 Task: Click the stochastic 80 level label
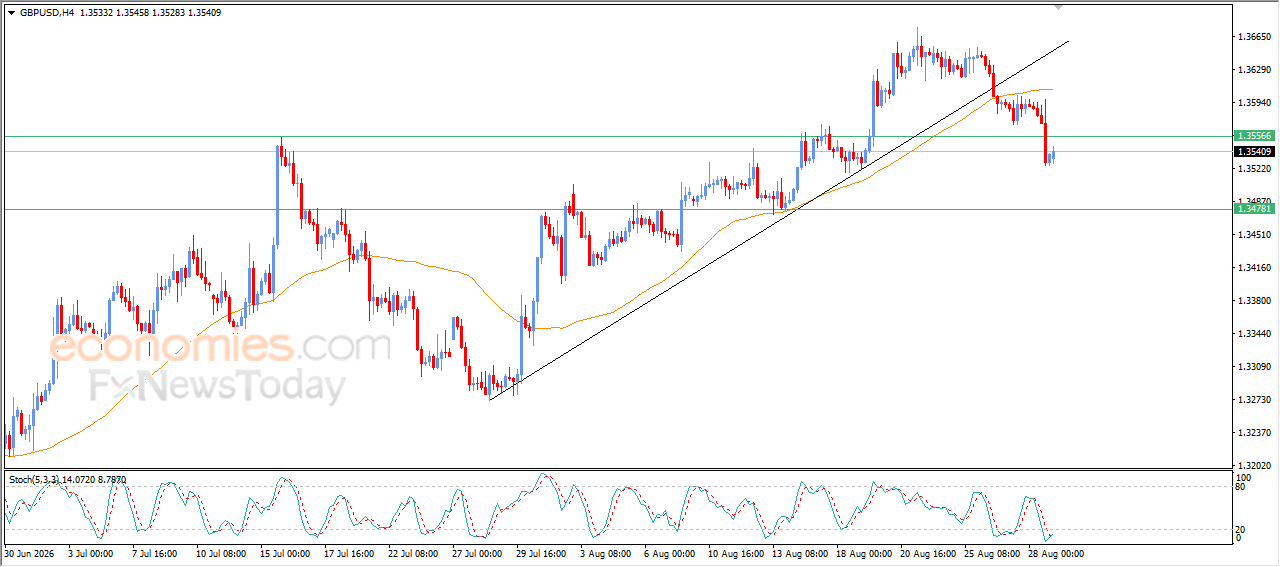point(1242,487)
